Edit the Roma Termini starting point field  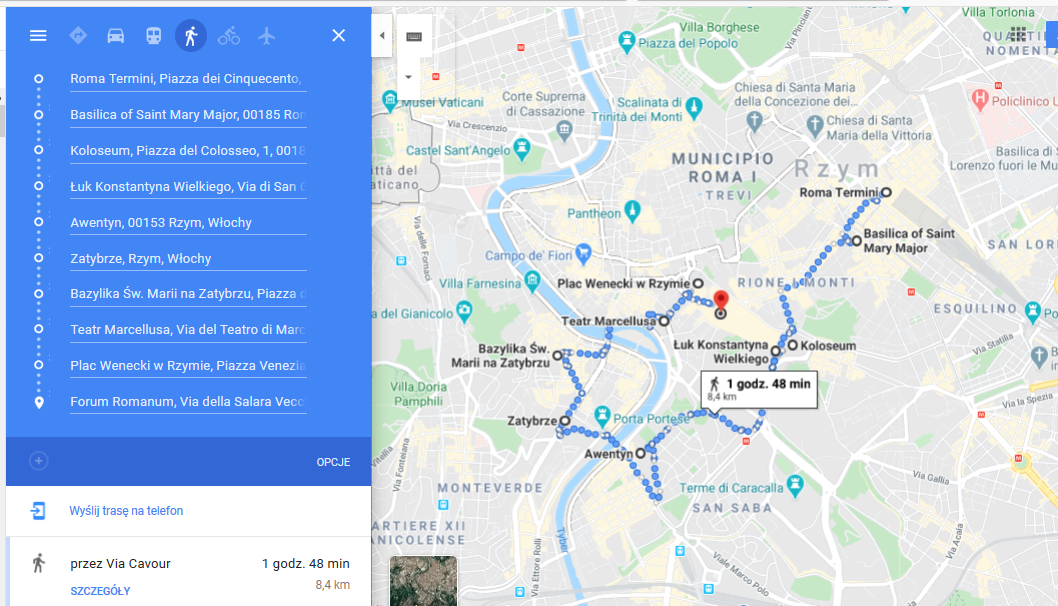click(188, 79)
